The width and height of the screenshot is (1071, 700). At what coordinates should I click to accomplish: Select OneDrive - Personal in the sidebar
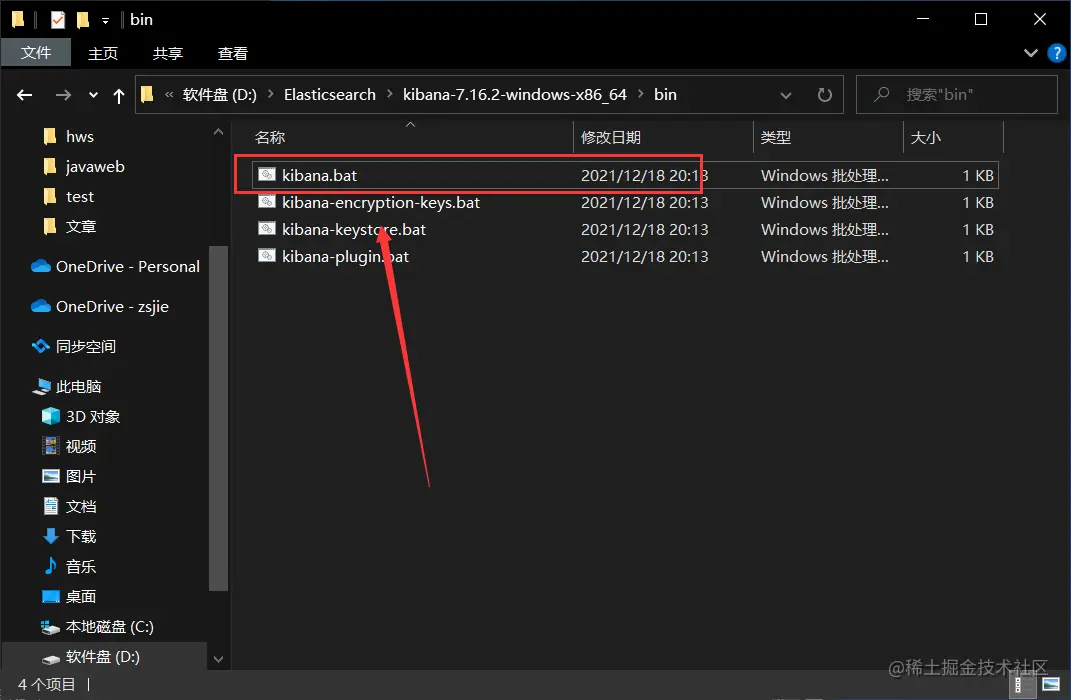click(x=115, y=266)
